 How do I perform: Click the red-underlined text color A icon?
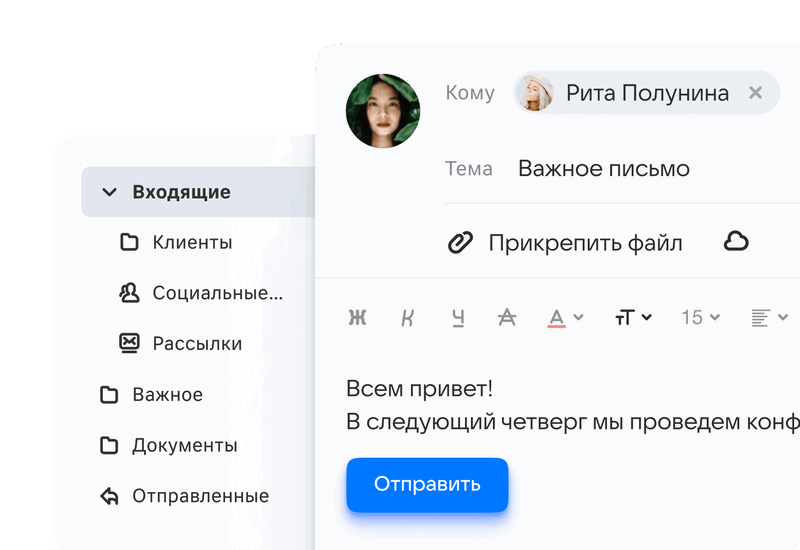557,318
